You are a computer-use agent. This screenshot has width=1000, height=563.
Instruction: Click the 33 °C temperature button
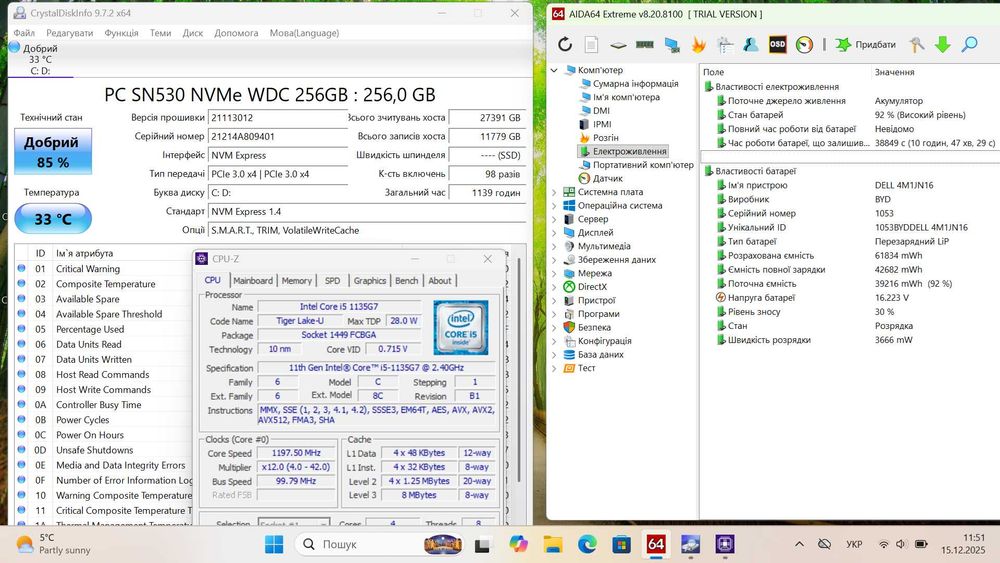tap(53, 219)
